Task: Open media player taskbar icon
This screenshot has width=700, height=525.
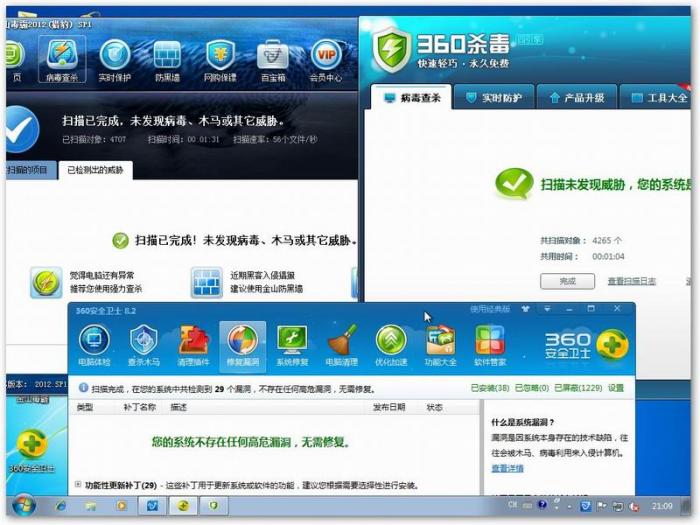Action: click(121, 506)
